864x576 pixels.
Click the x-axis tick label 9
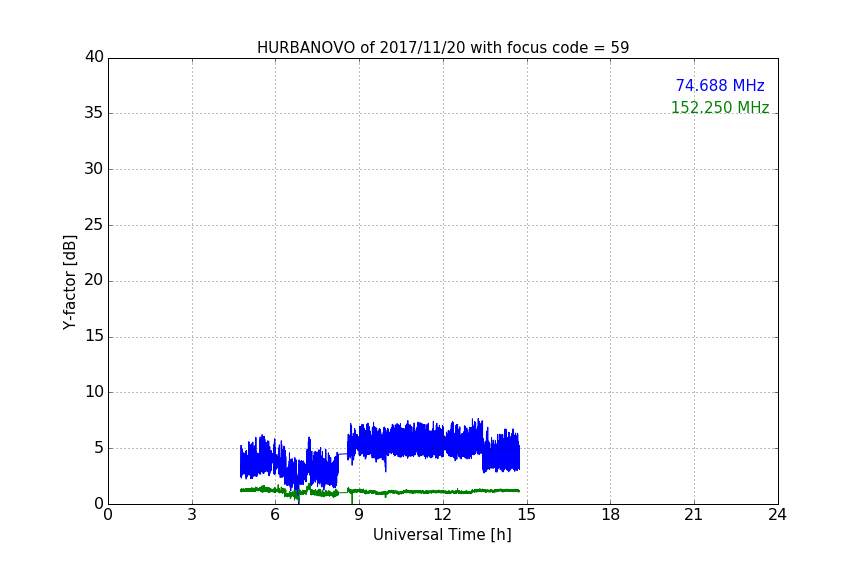pos(359,515)
